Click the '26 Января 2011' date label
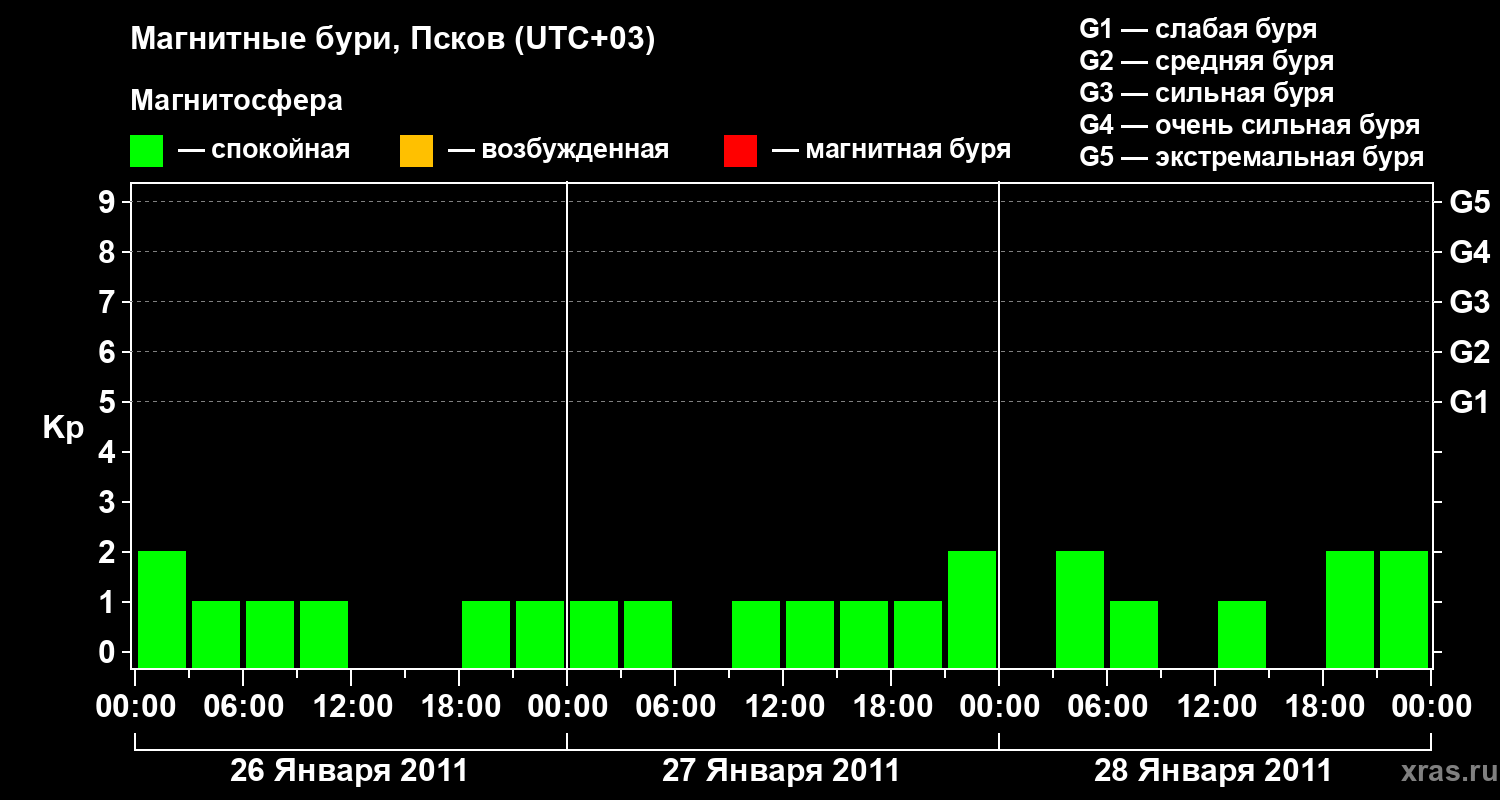Image resolution: width=1500 pixels, height=800 pixels. click(349, 770)
